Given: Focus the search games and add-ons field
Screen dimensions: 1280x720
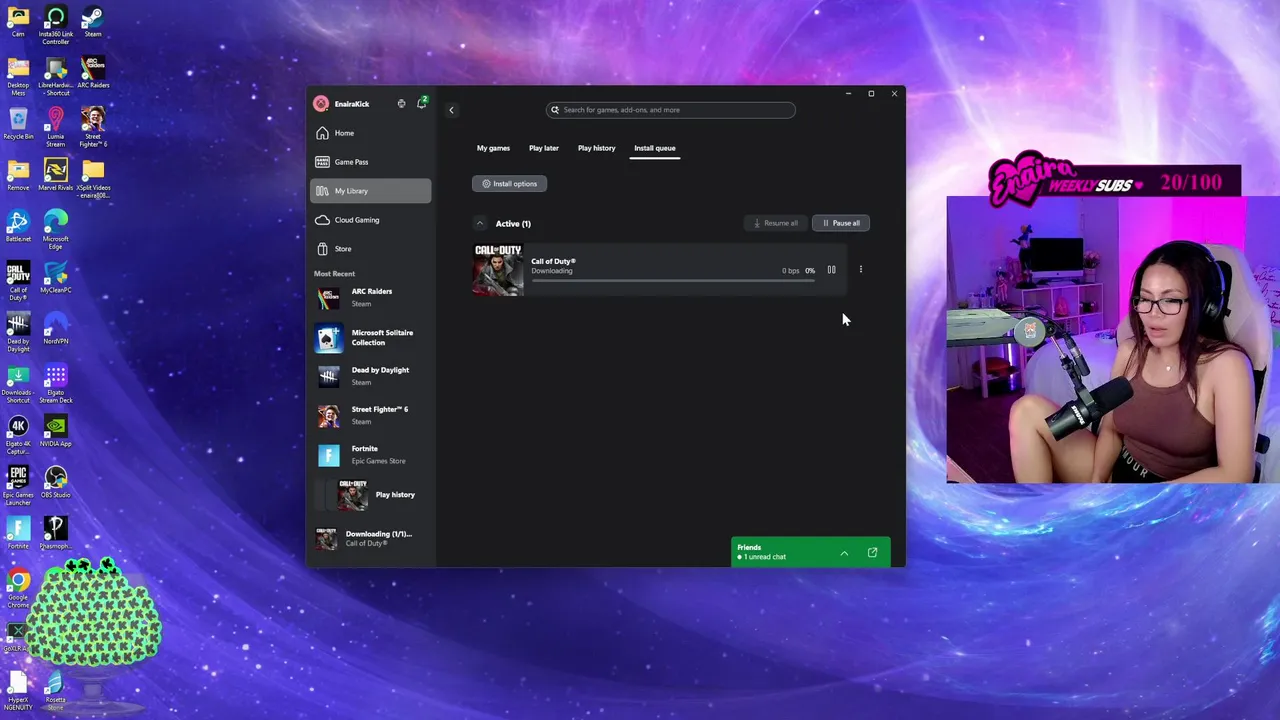Looking at the screenshot, I should (671, 110).
